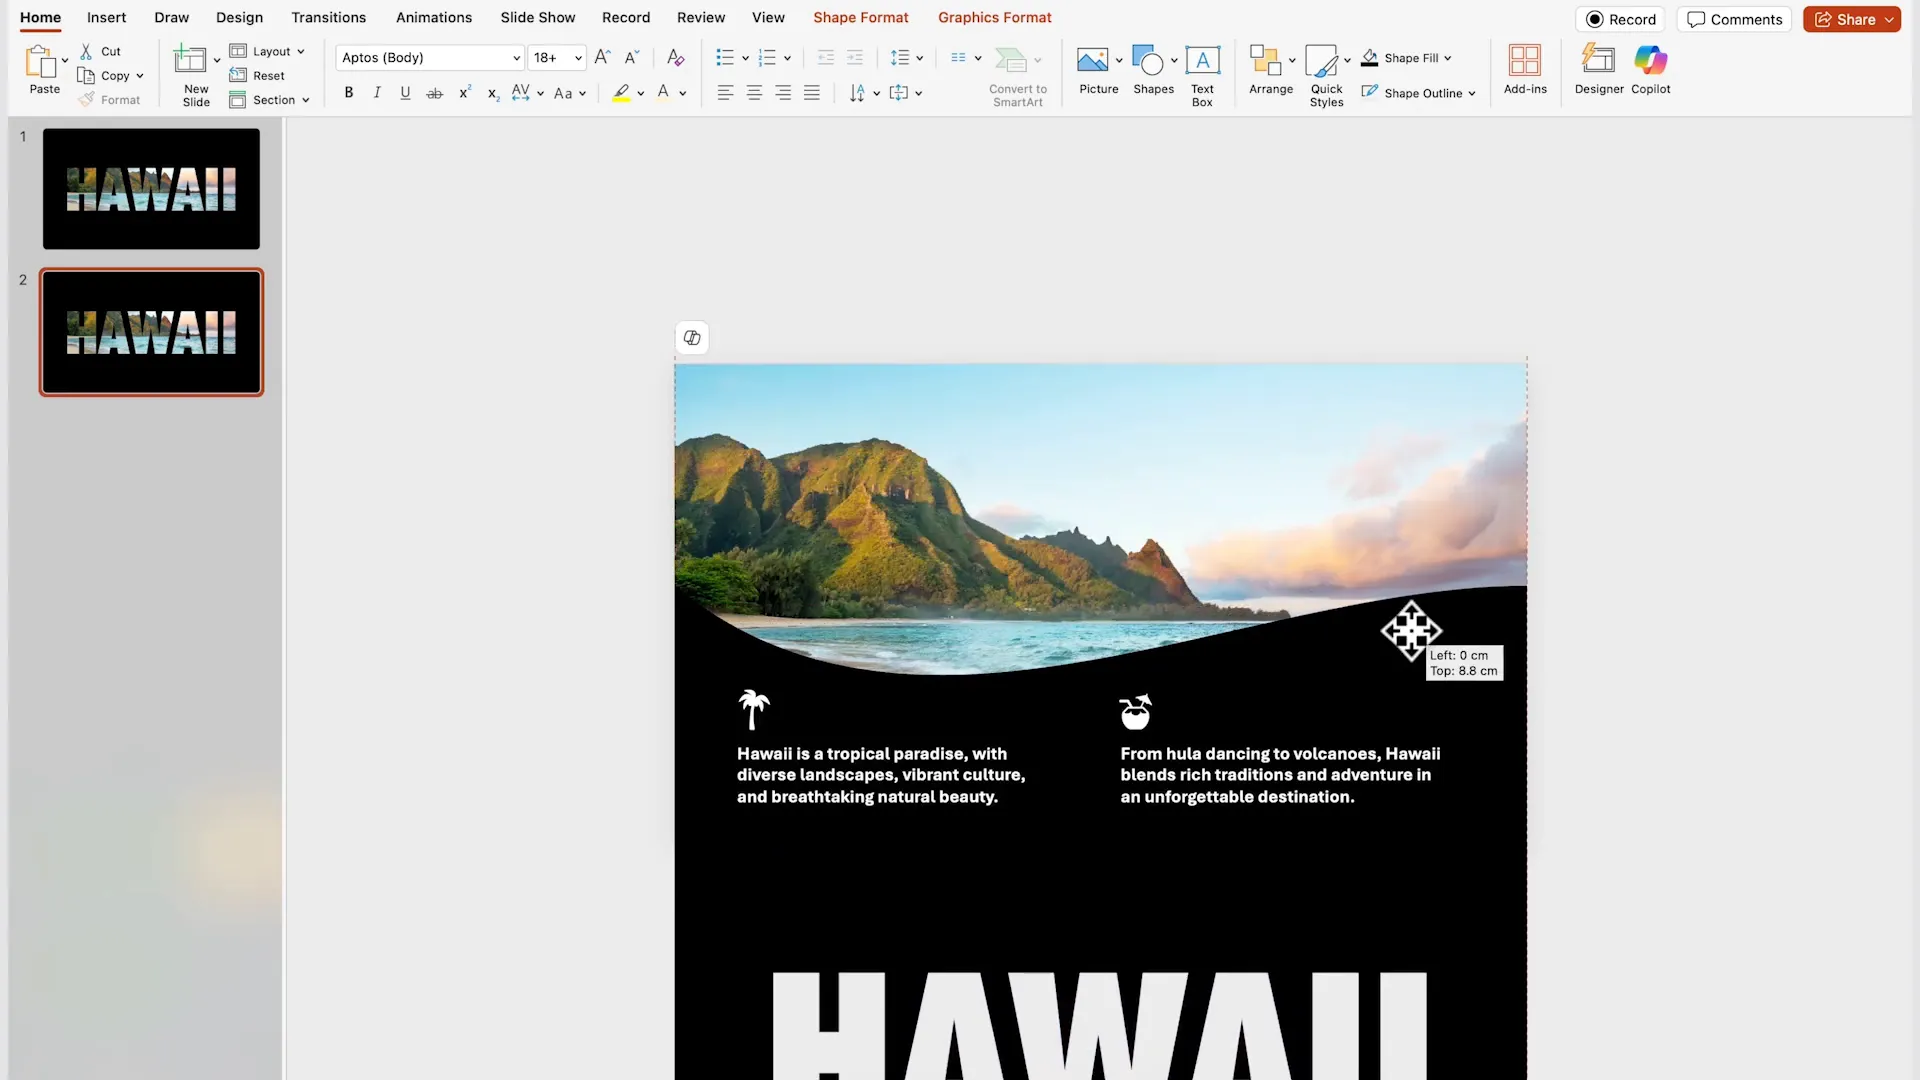Image resolution: width=1920 pixels, height=1080 pixels.
Task: Open font color dropdown arrow
Action: pos(683,94)
